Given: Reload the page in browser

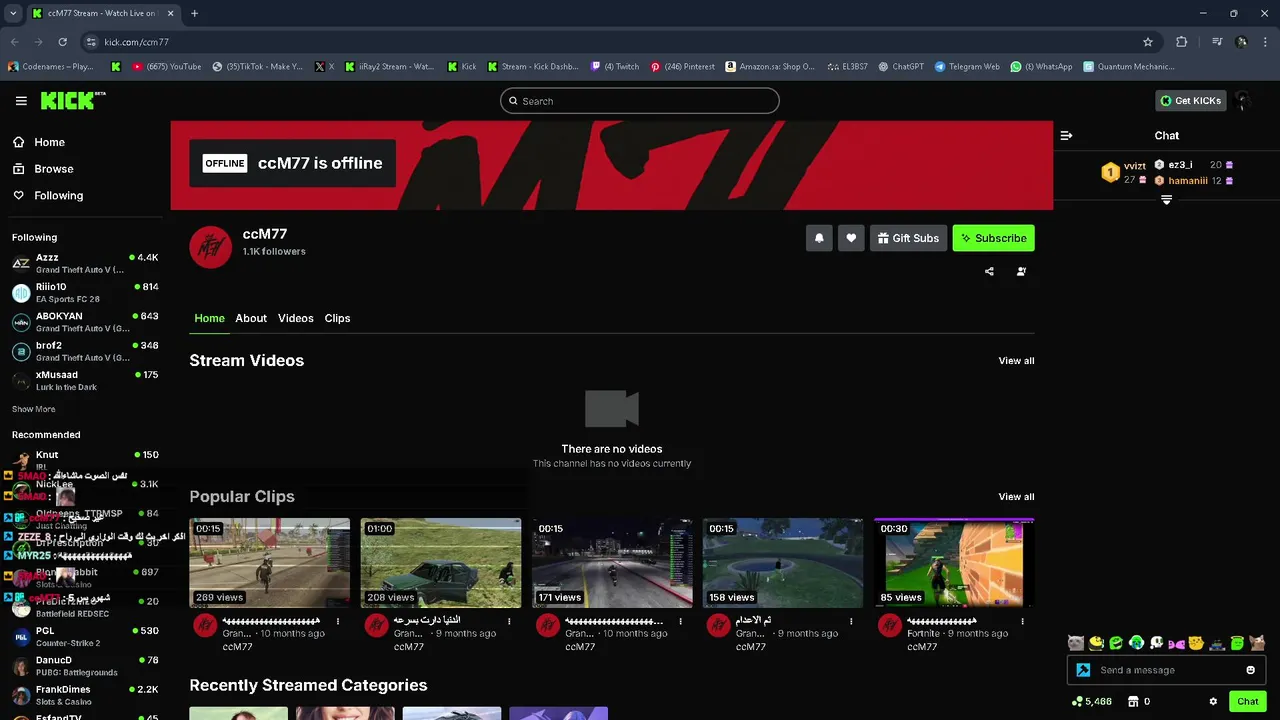Looking at the screenshot, I should (x=62, y=42).
